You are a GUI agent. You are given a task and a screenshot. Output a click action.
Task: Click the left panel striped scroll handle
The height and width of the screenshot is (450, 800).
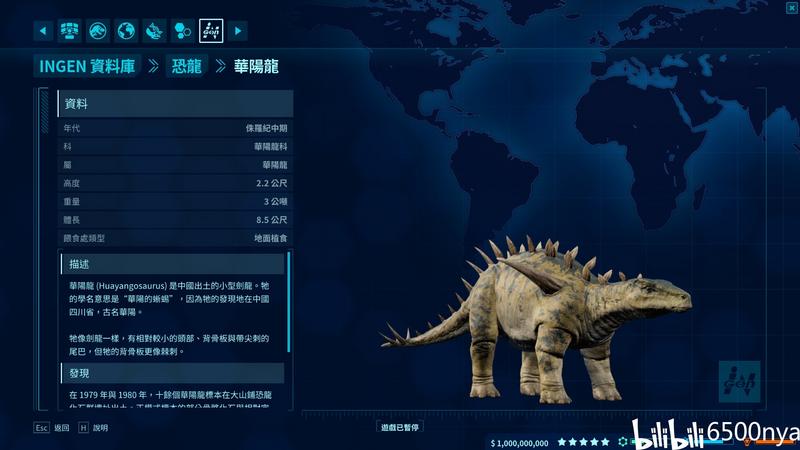44,111
